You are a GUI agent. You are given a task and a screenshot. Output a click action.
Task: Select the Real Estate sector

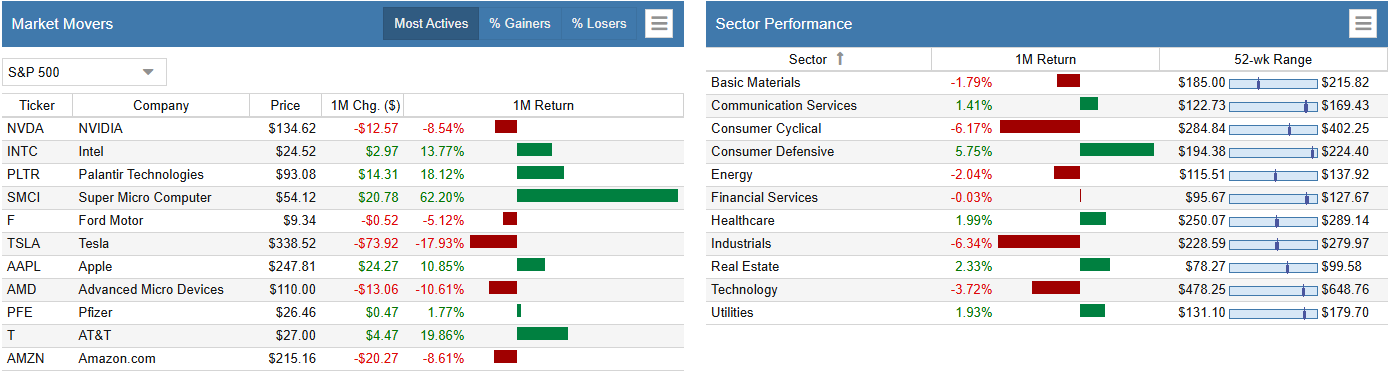click(745, 266)
